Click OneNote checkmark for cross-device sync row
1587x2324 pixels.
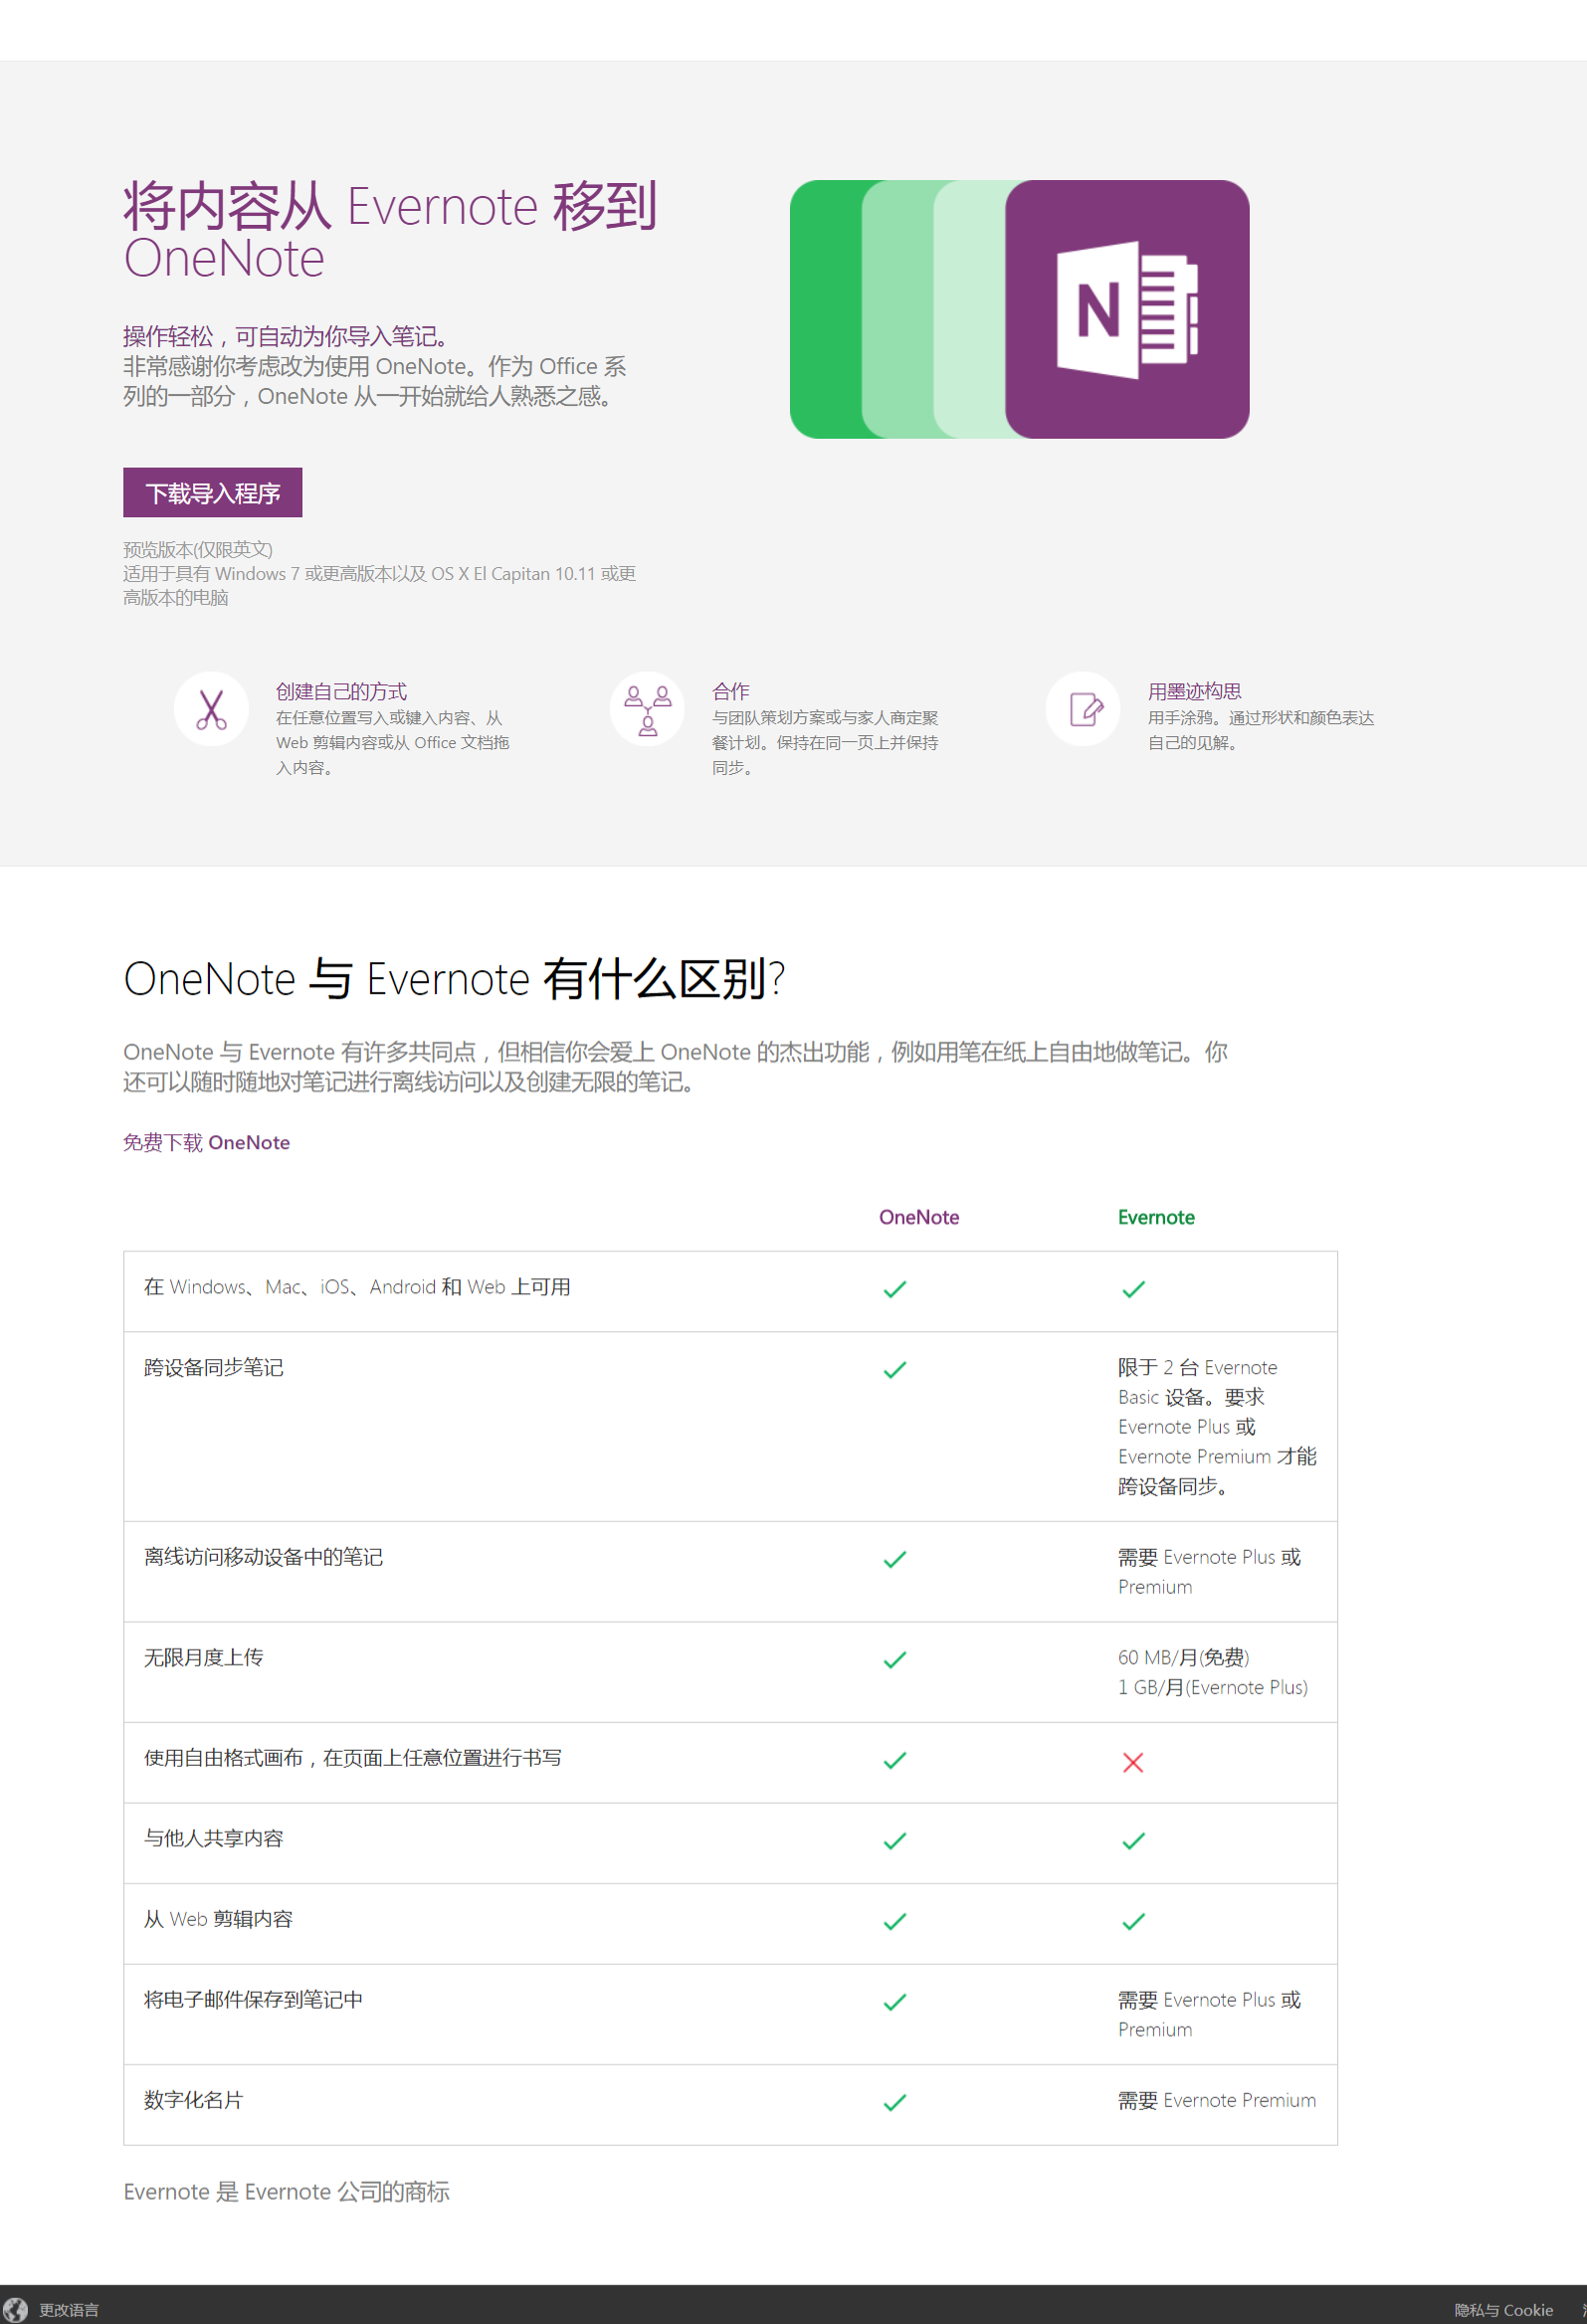click(x=894, y=1370)
